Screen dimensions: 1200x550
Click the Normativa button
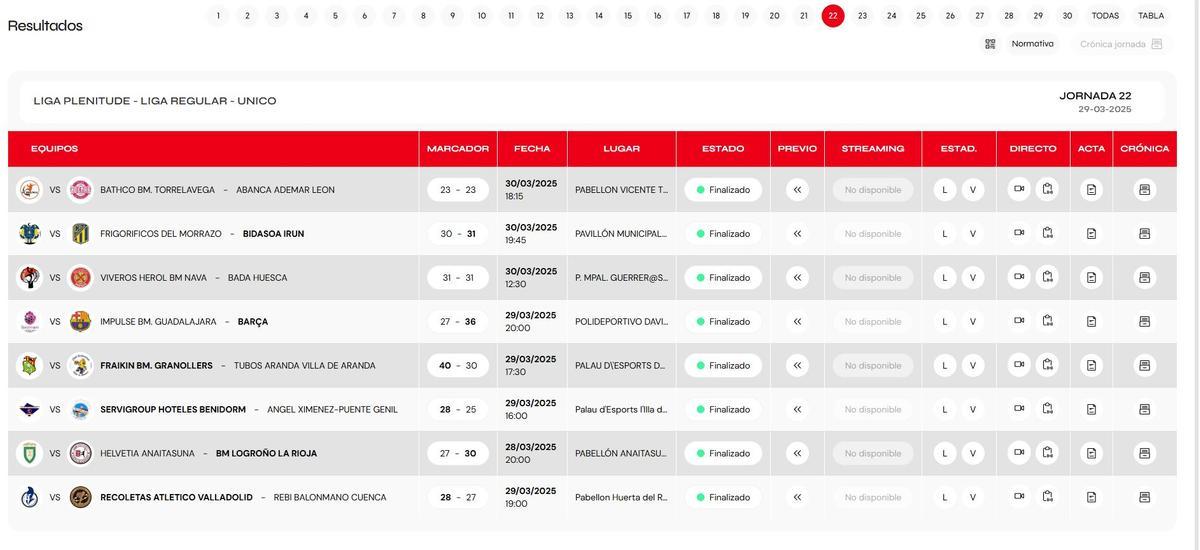click(x=1032, y=44)
